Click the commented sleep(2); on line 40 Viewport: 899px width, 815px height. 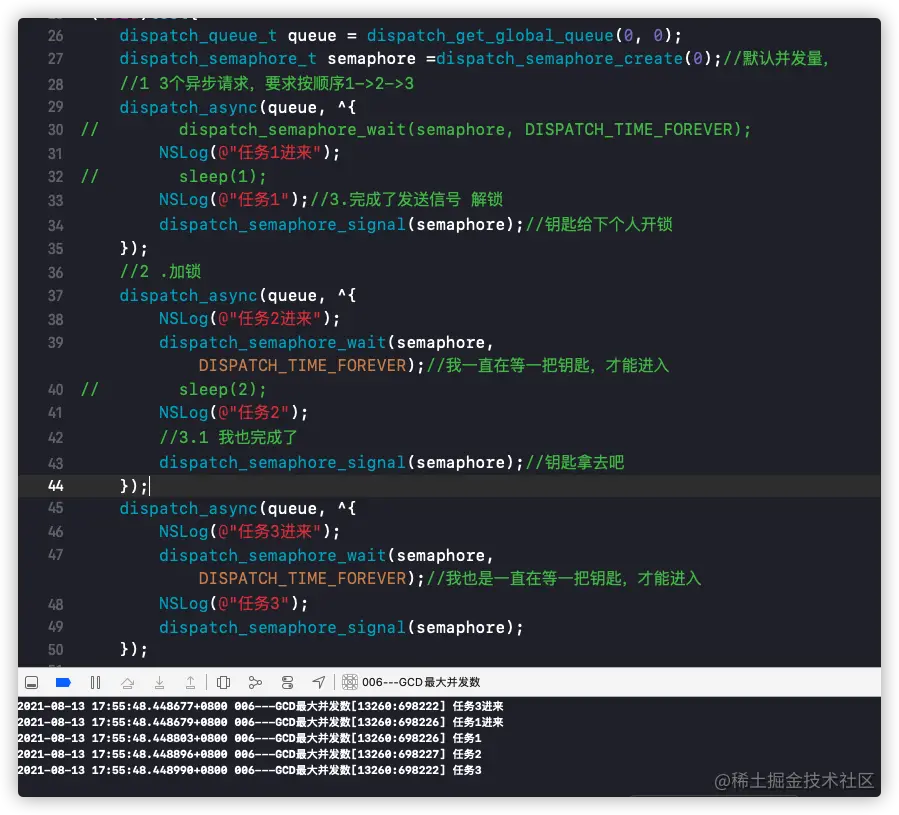pos(222,389)
